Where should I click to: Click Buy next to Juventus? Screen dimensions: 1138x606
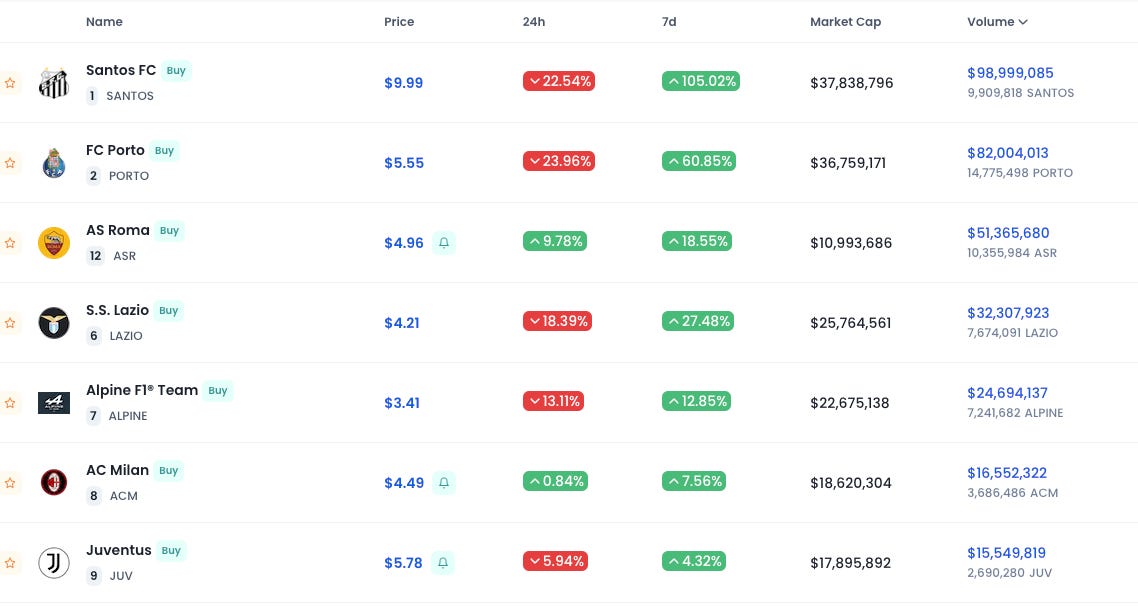pos(171,550)
